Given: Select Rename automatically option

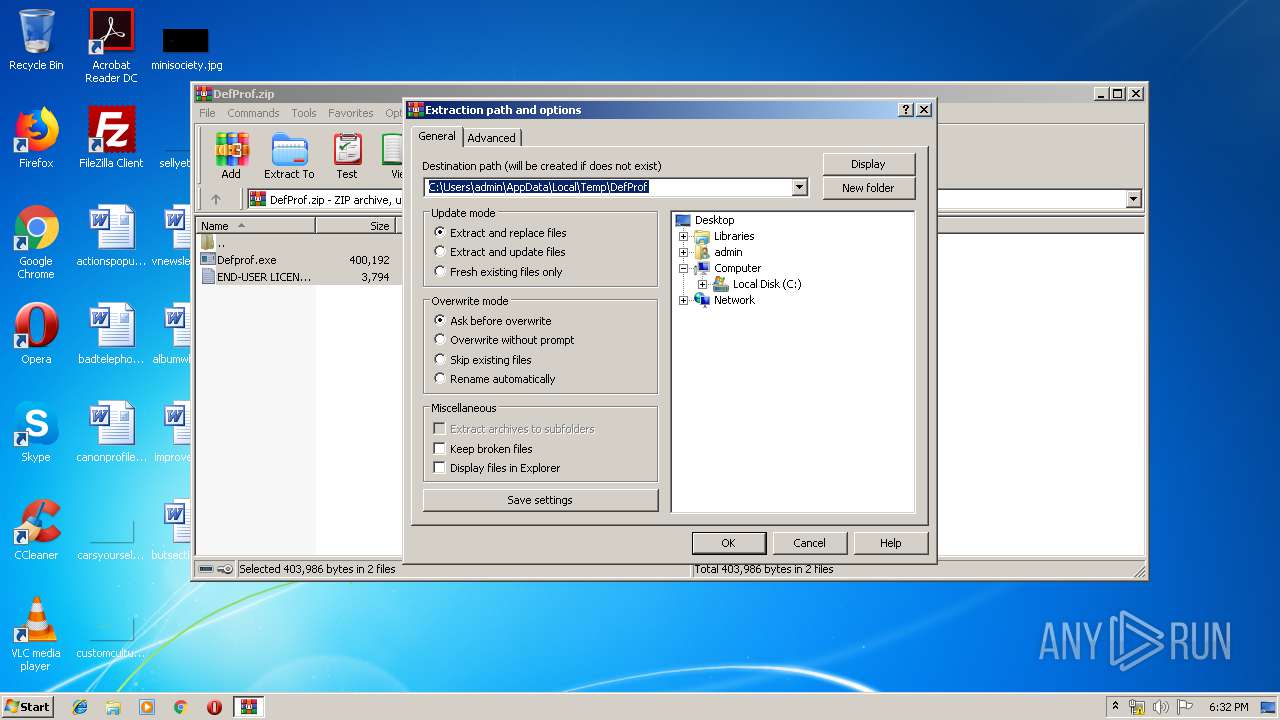Looking at the screenshot, I should pos(495,379).
